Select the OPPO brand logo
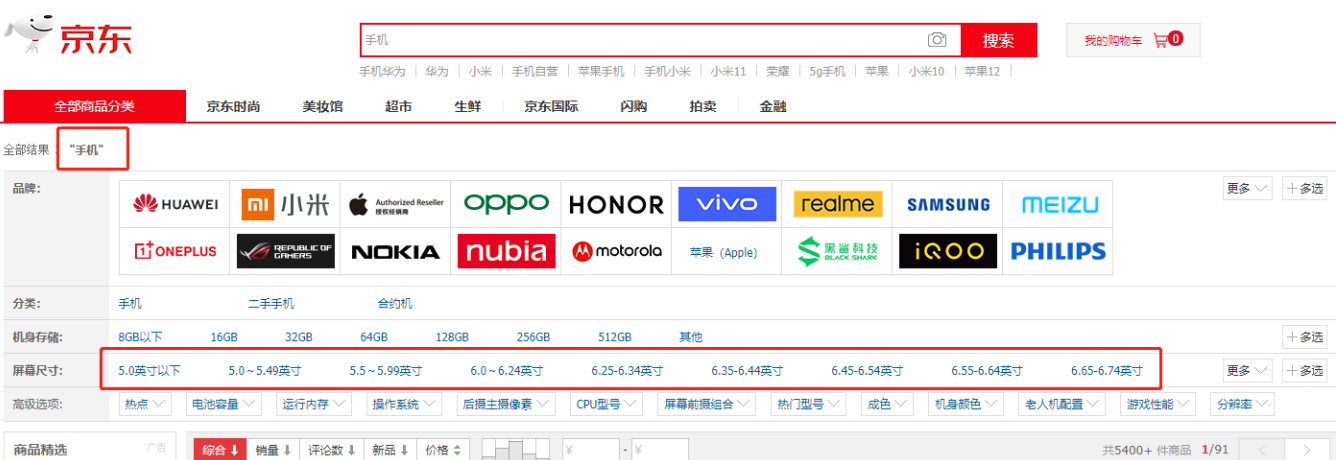1336x460 pixels. 506,204
